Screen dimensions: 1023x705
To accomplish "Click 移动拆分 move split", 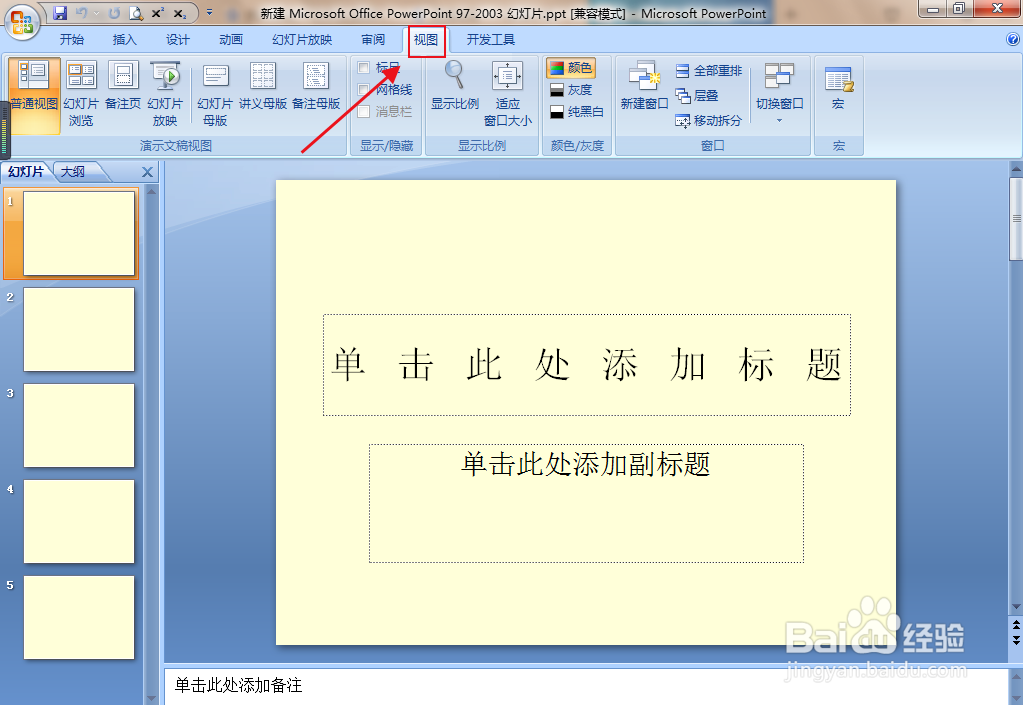I will (x=709, y=121).
